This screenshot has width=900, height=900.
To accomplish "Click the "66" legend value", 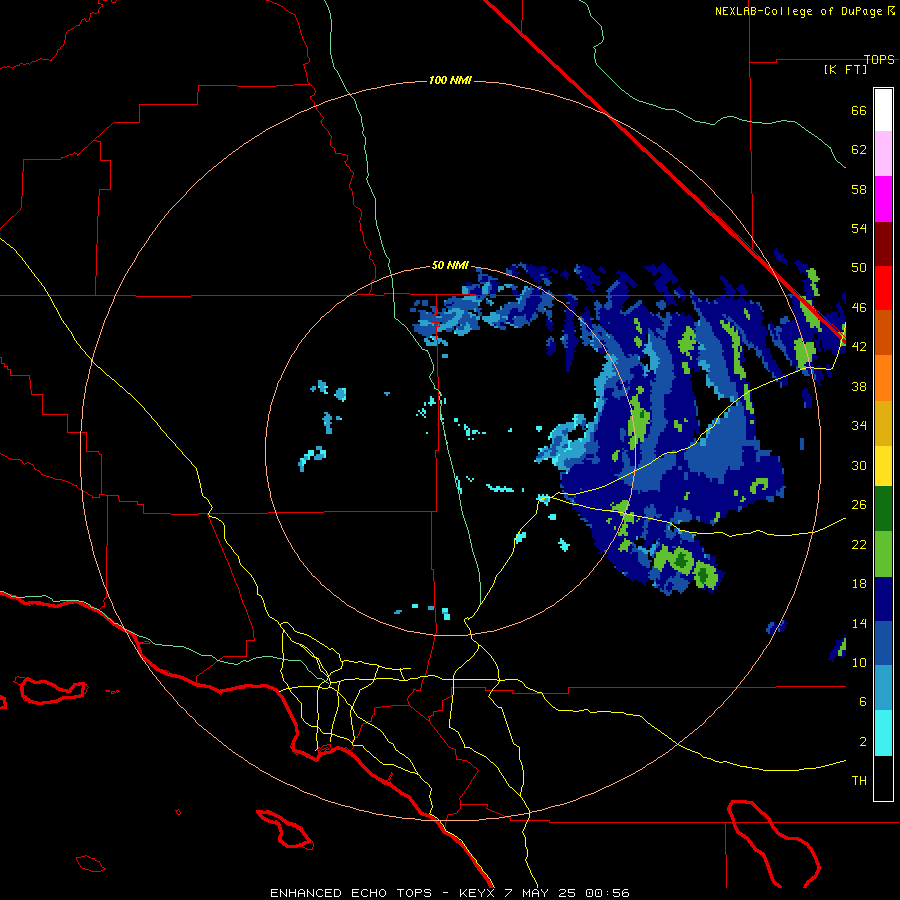I will pyautogui.click(x=859, y=110).
